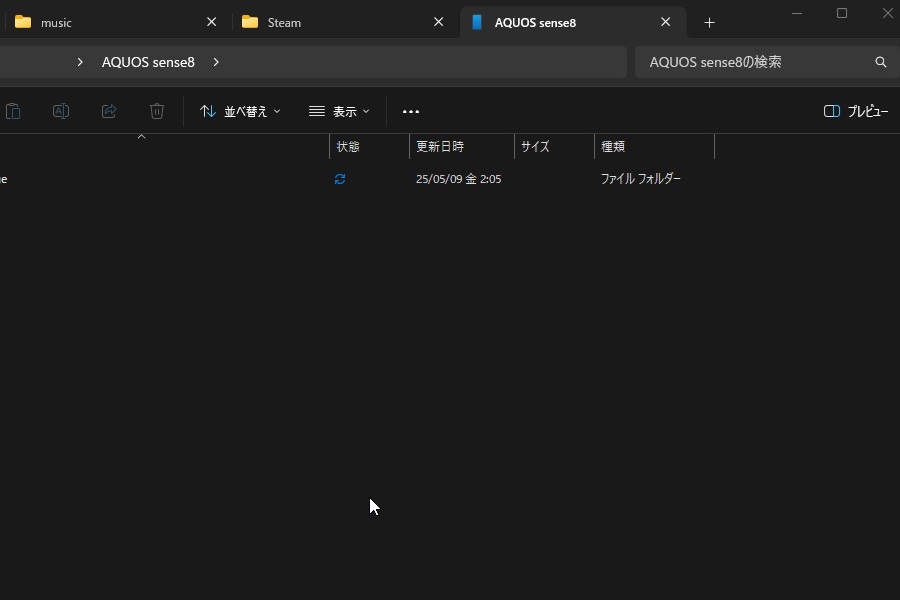Focus the AQUOS sense8の検索 search box
900x600 pixels.
pyautogui.click(x=767, y=62)
